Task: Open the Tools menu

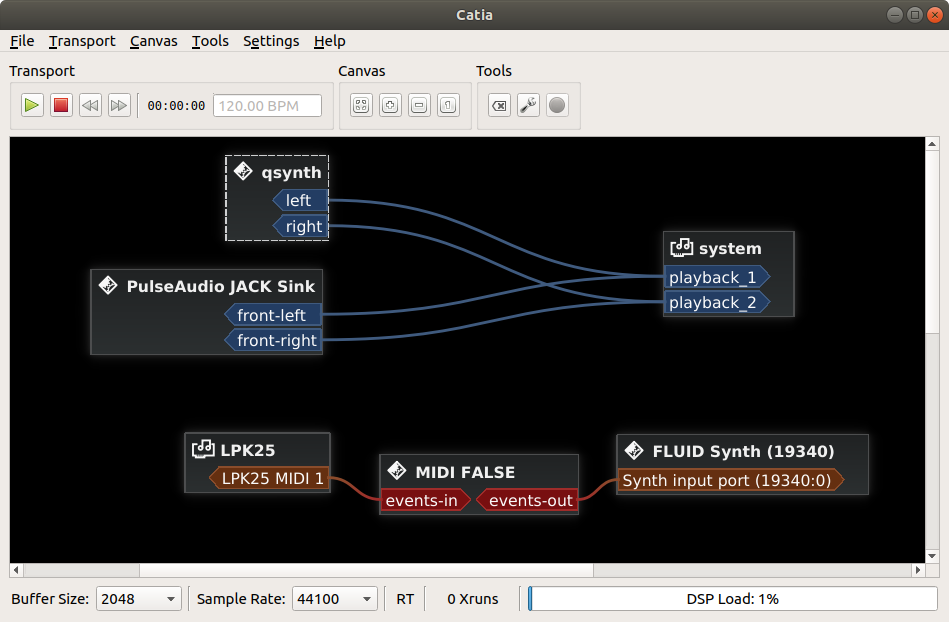Action: click(x=210, y=41)
